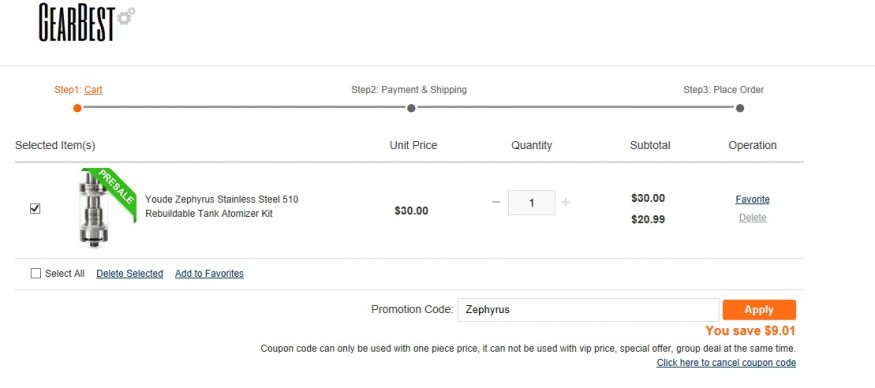The width and height of the screenshot is (875, 388).
Task: Click the green PRESALE ribbon badge
Action: tap(113, 191)
